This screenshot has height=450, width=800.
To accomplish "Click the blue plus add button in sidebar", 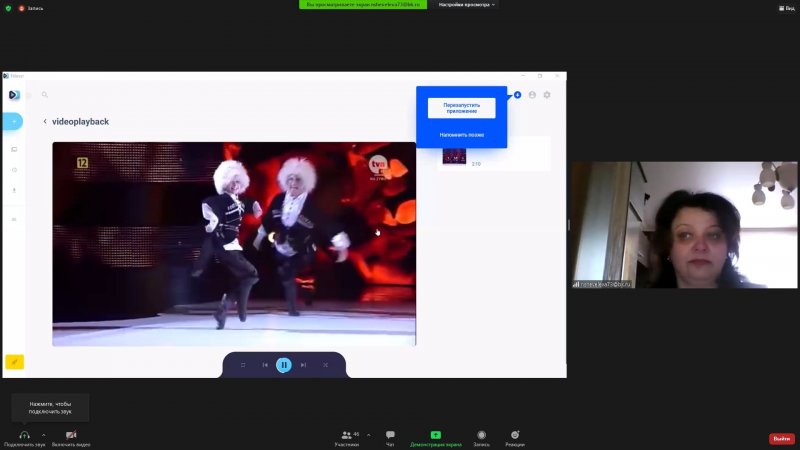I will 14,121.
